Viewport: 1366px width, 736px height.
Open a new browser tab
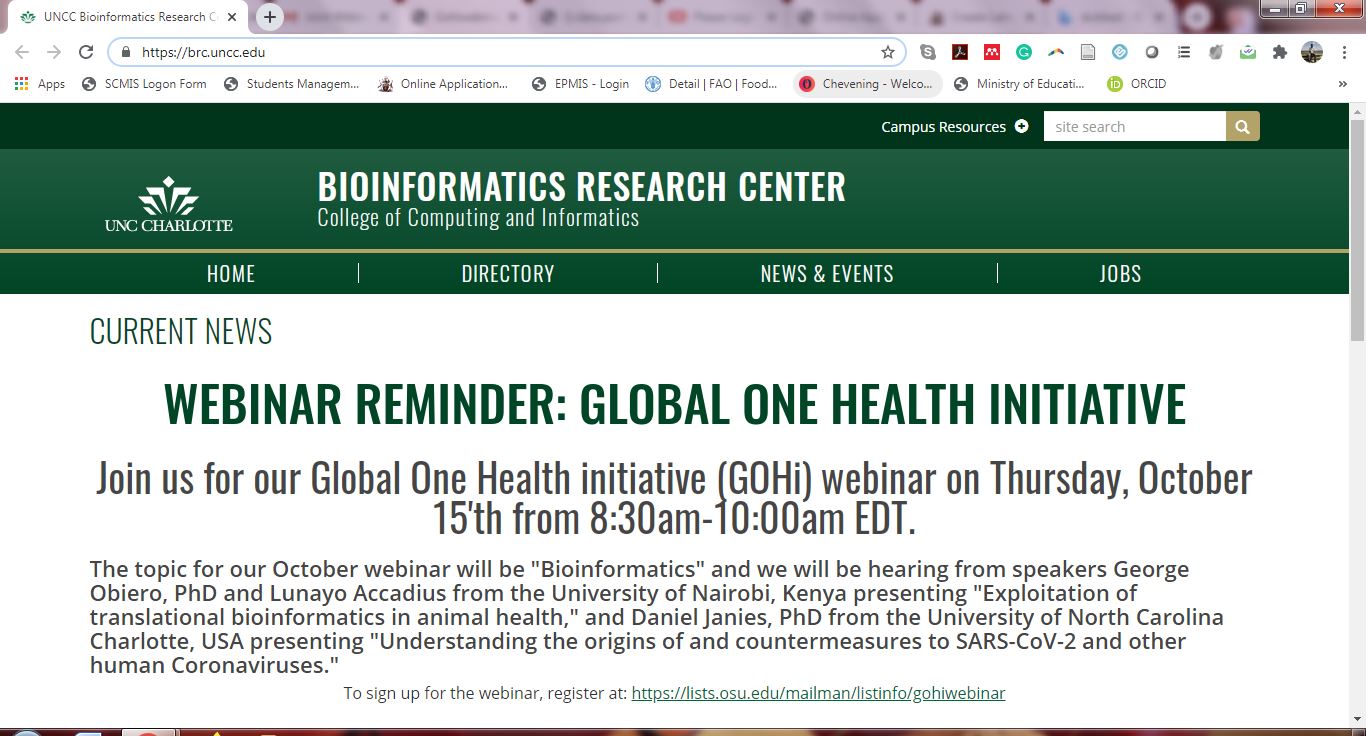(x=270, y=17)
